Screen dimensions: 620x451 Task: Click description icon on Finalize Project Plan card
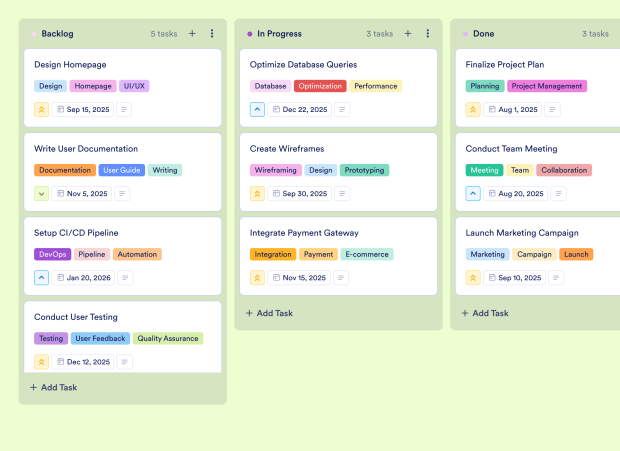point(557,109)
